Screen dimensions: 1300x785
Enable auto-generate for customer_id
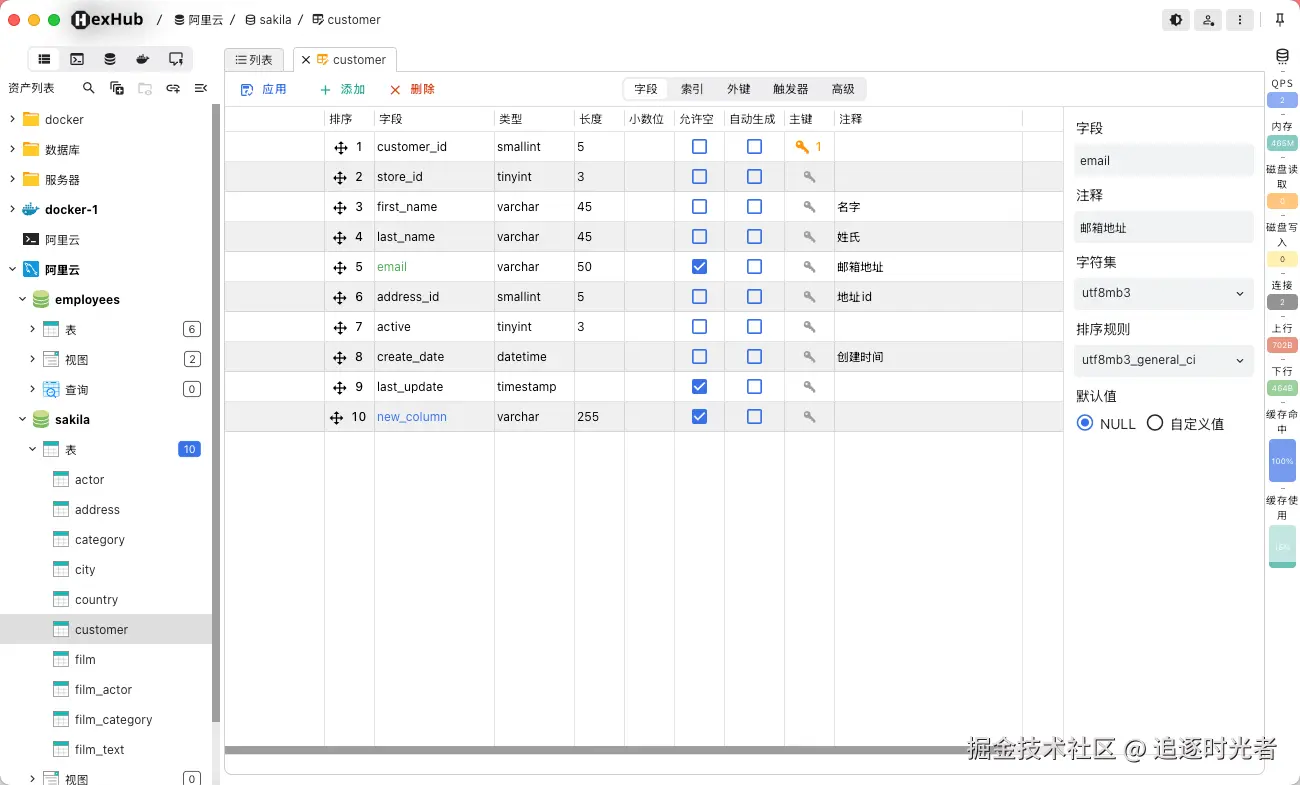pos(754,146)
